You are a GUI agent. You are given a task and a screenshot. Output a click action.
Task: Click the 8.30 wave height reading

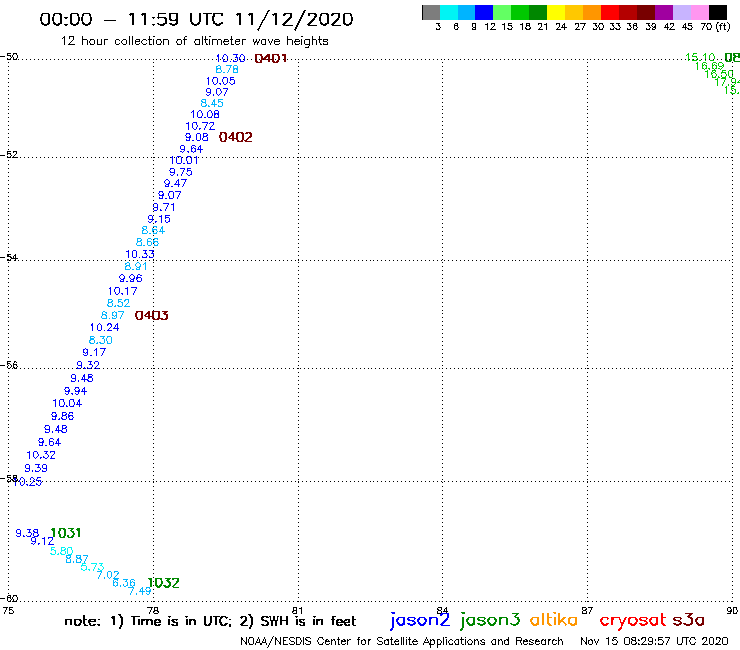pos(101,340)
